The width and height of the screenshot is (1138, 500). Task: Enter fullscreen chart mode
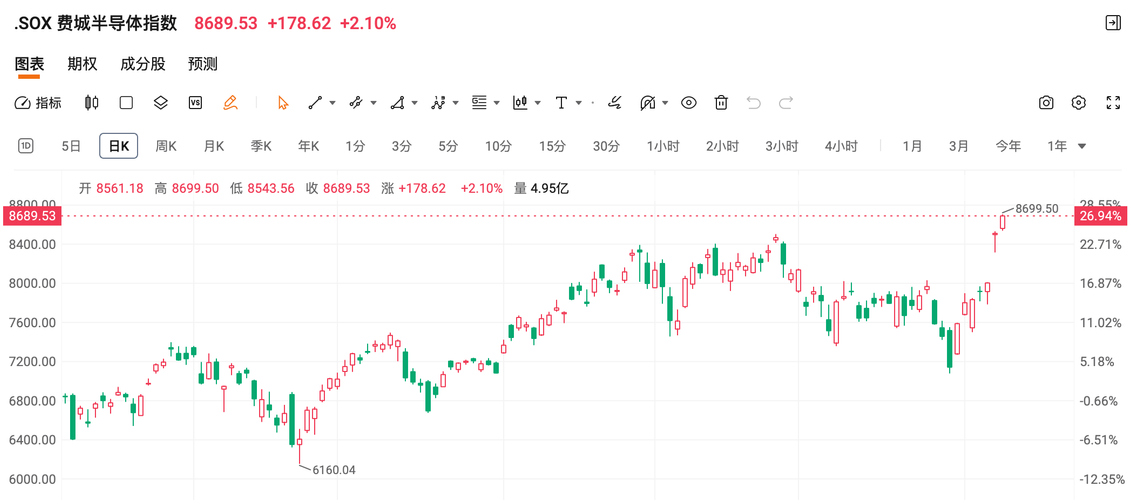point(1113,103)
